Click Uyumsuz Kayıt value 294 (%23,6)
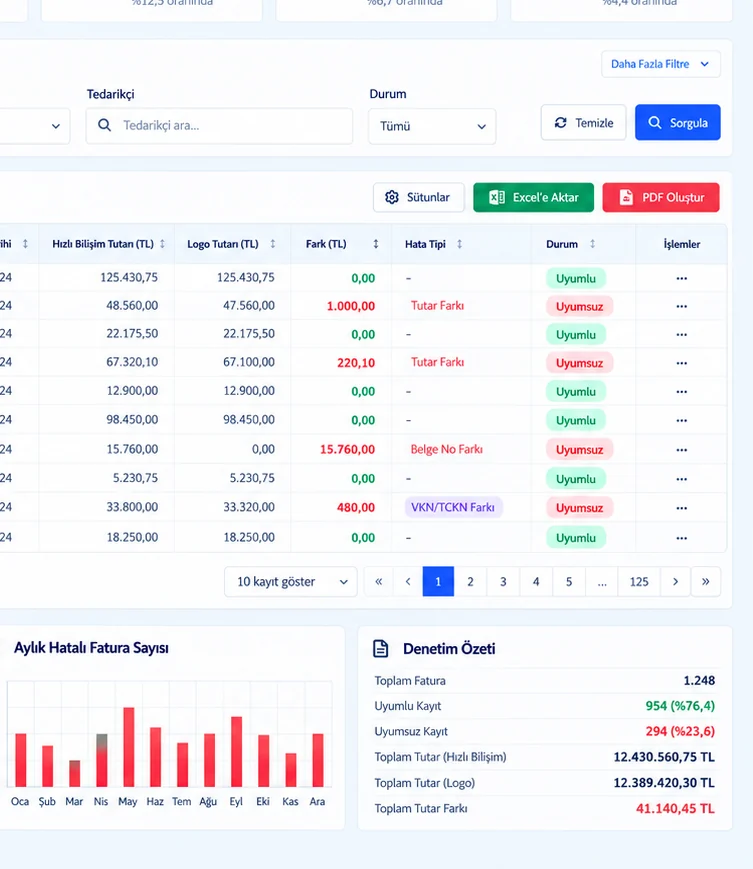753x869 pixels. (x=680, y=732)
